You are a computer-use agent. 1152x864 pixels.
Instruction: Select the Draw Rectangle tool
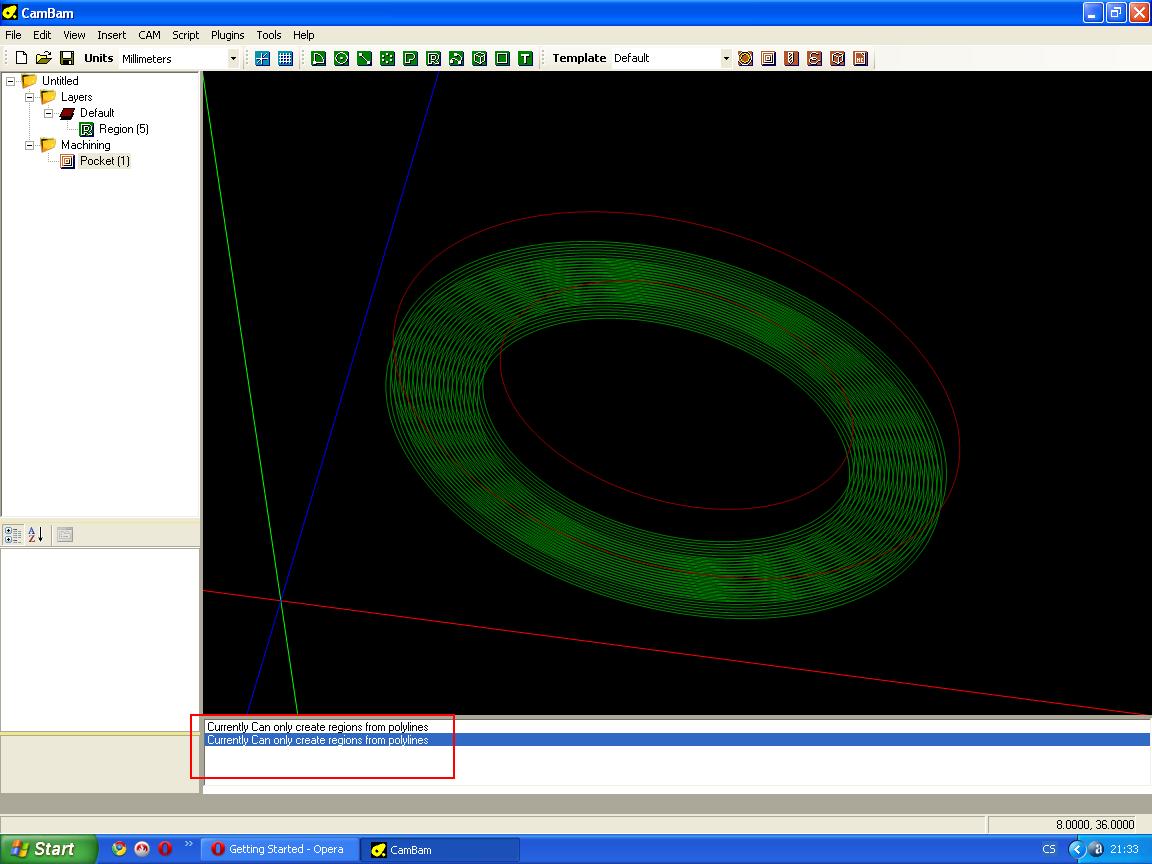pyautogui.click(x=503, y=58)
